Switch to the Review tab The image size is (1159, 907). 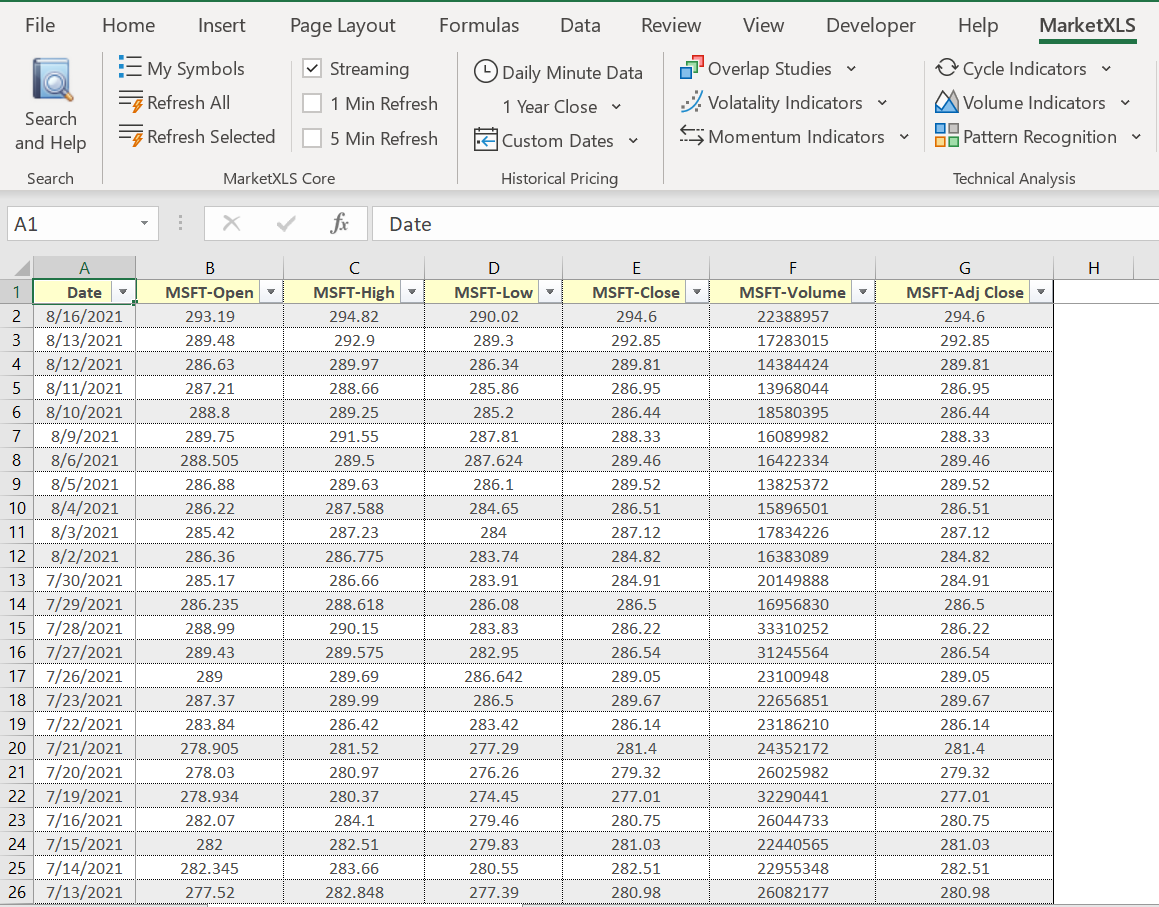point(671,25)
